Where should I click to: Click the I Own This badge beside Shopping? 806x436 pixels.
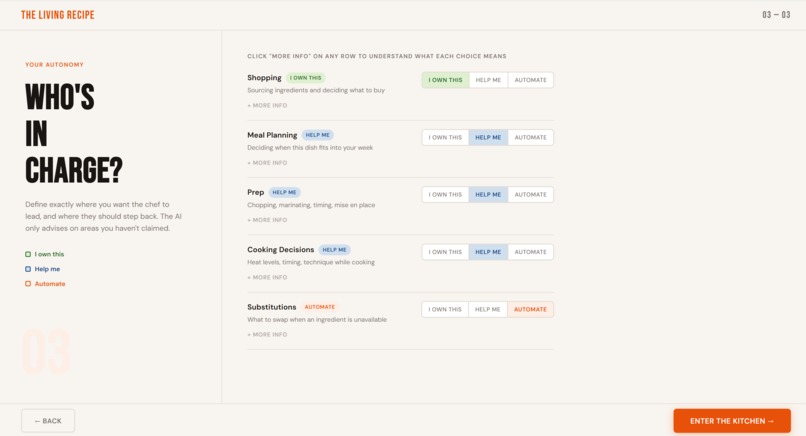tap(305, 78)
